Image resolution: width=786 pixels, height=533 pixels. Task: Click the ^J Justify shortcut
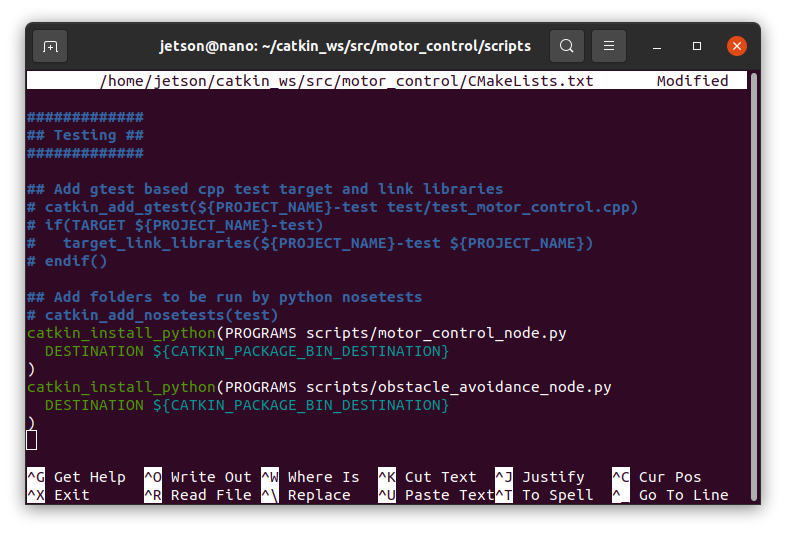click(x=540, y=477)
